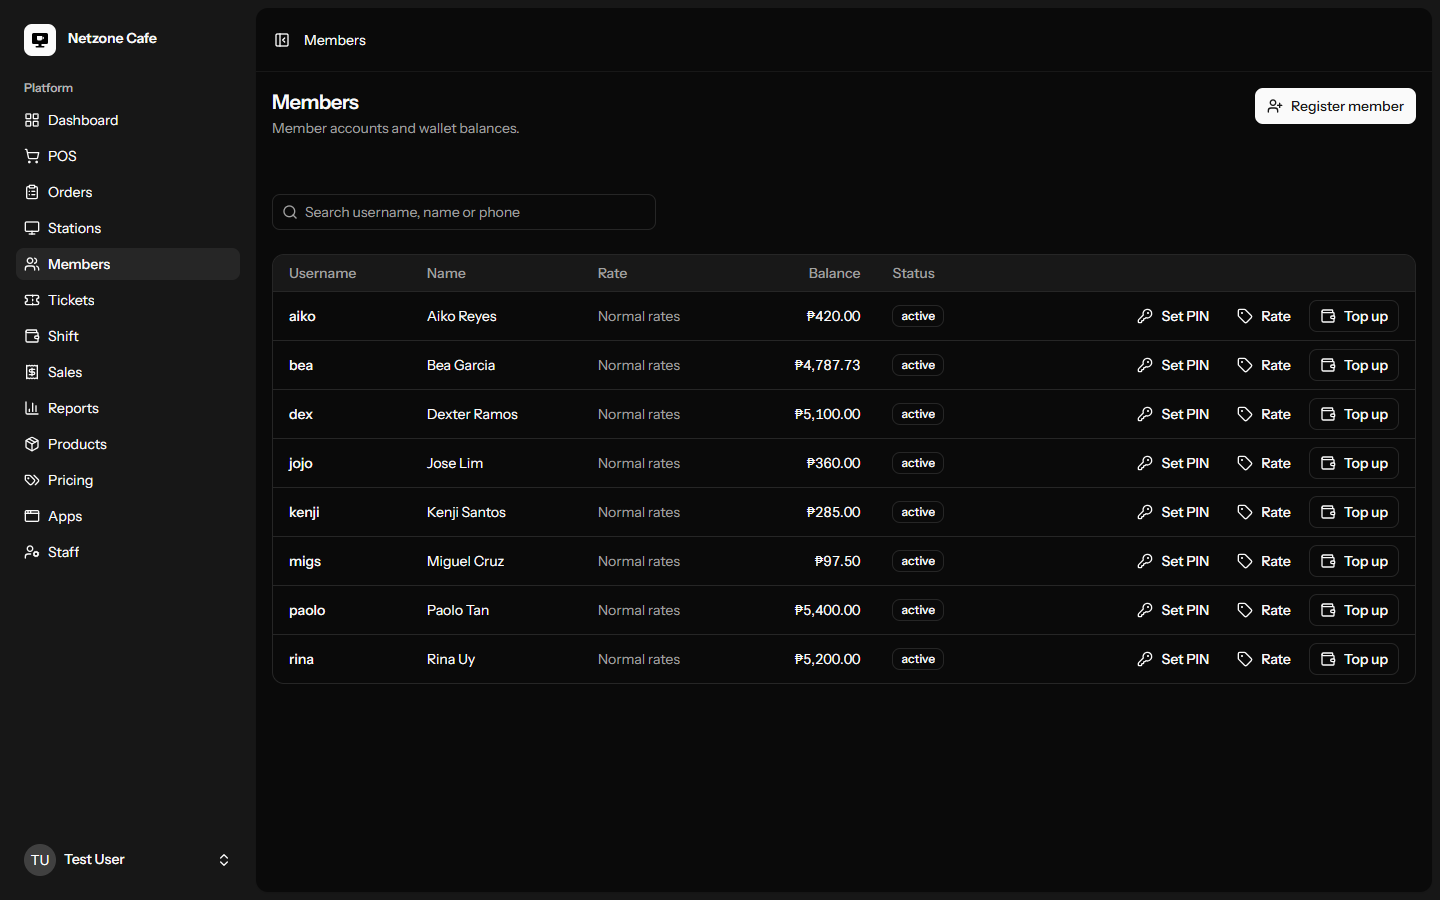Set PIN for aiko
1440x900 pixels.
point(1173,316)
